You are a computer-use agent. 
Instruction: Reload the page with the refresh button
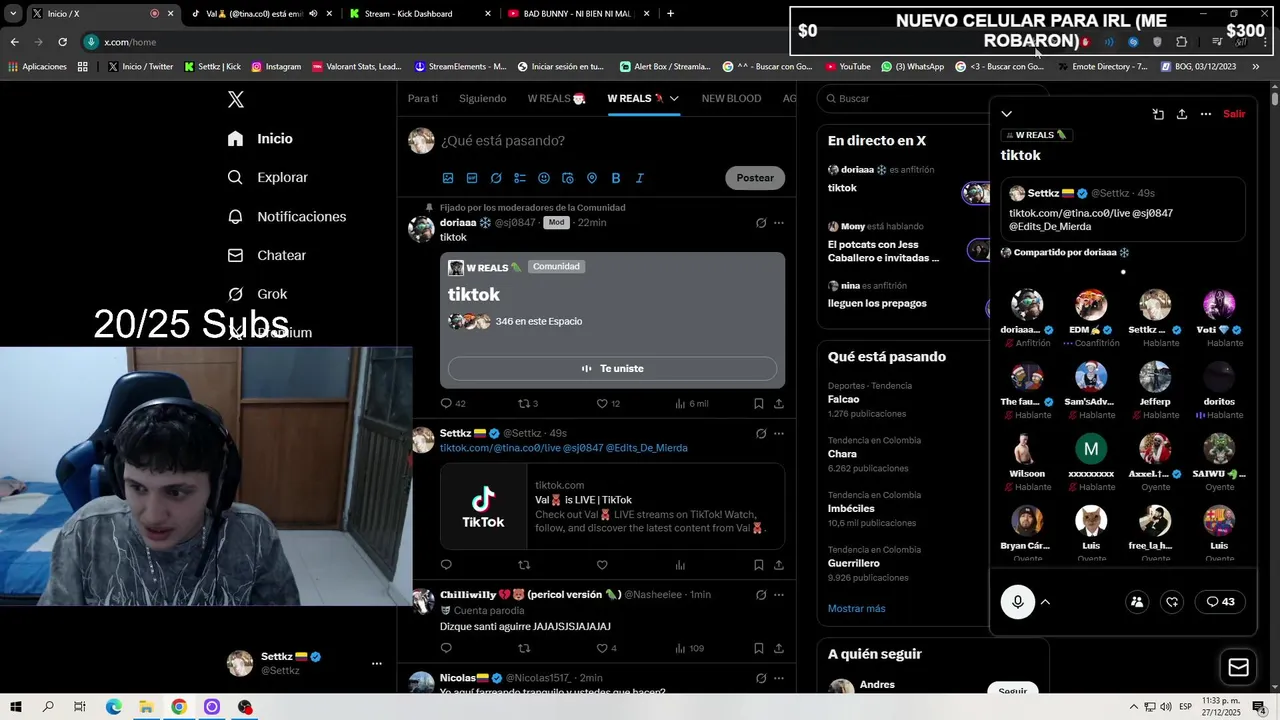62,42
